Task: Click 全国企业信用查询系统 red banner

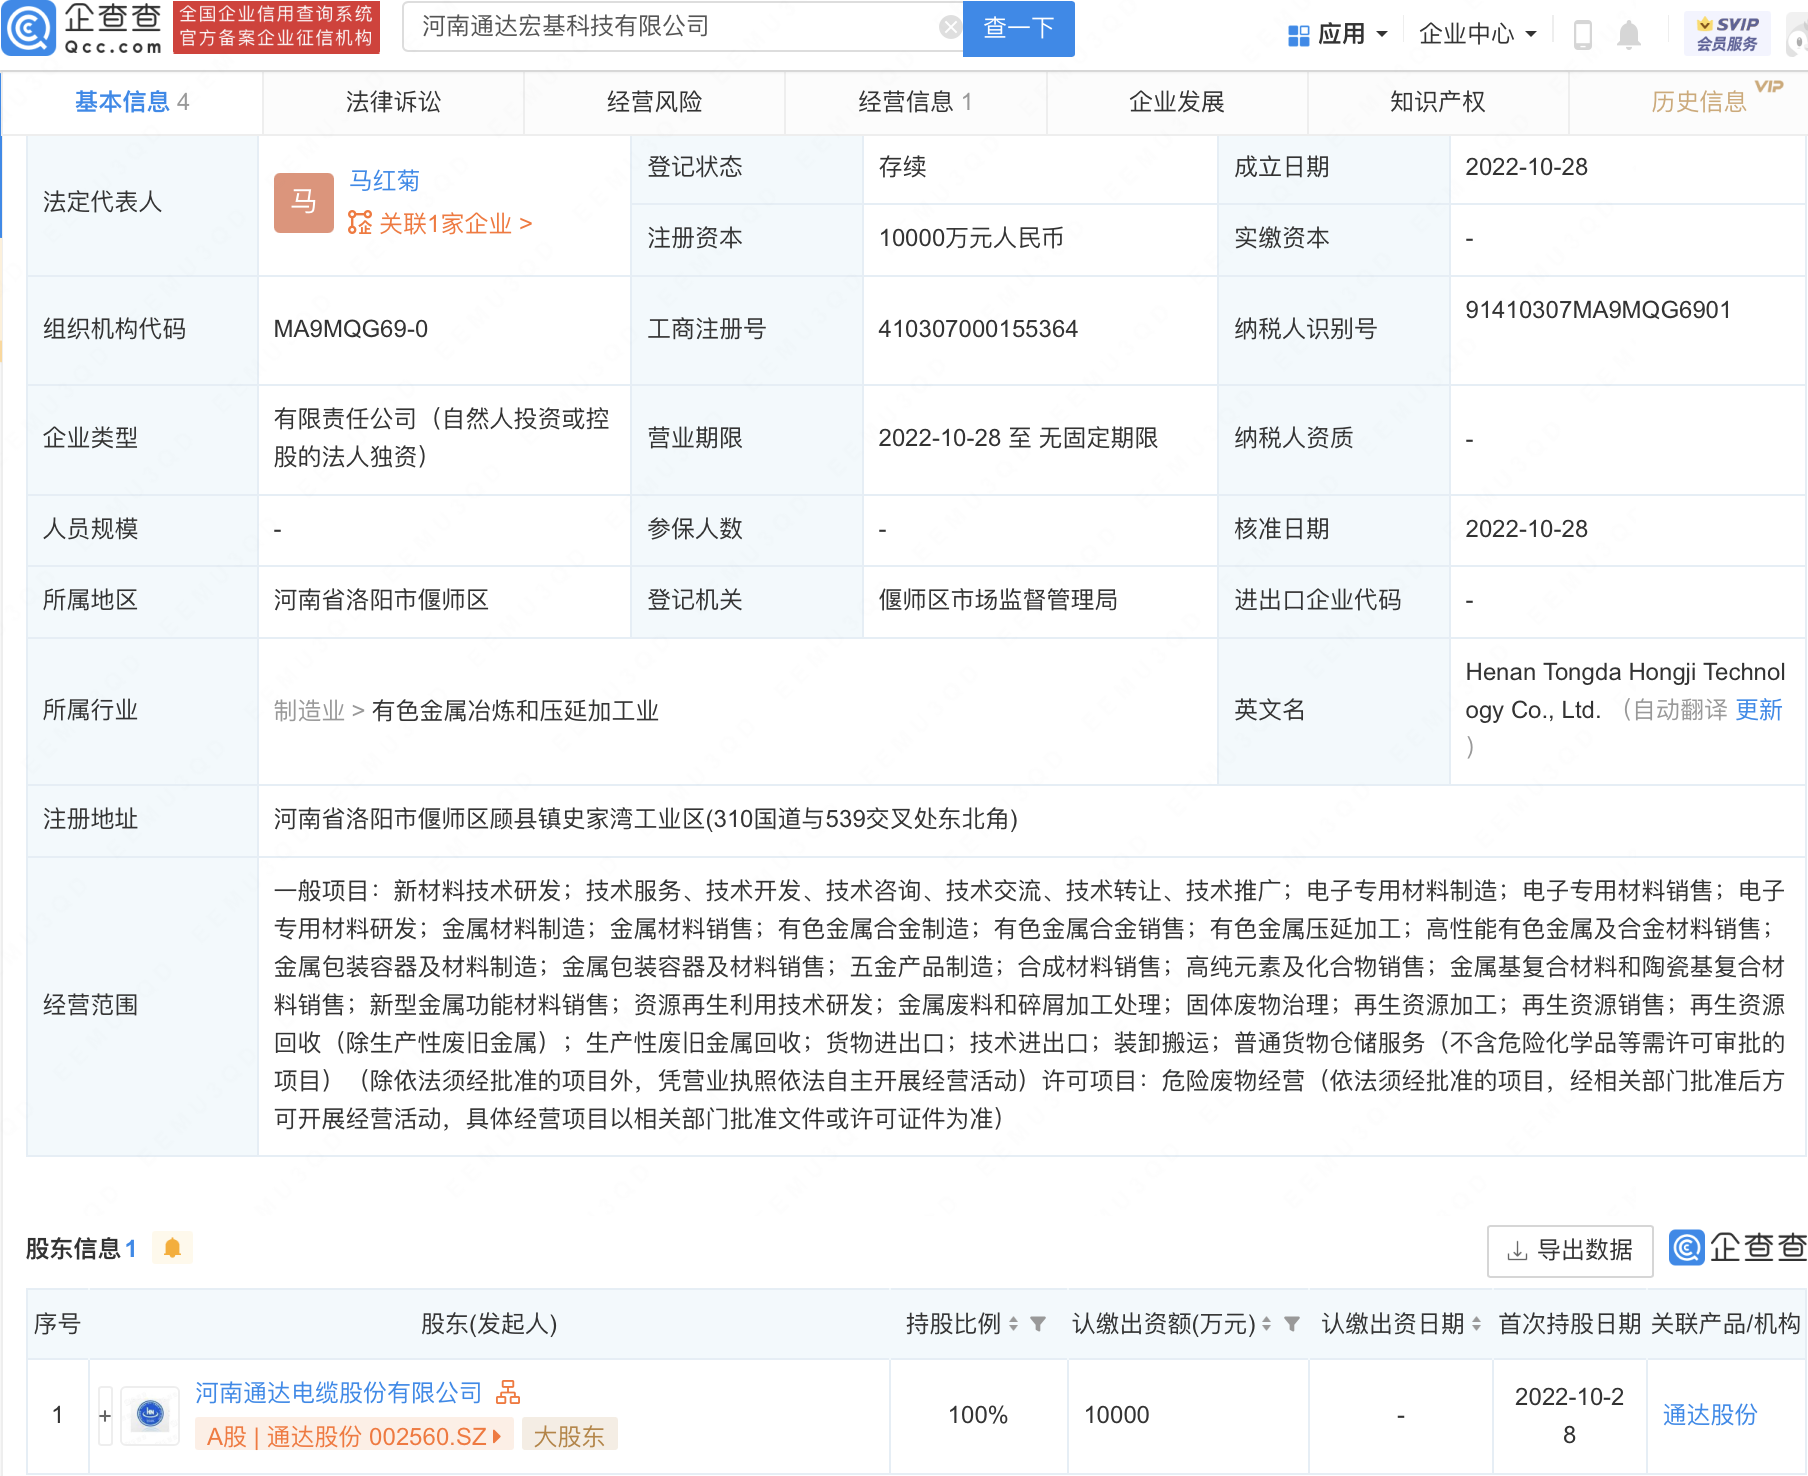Action: (x=276, y=28)
